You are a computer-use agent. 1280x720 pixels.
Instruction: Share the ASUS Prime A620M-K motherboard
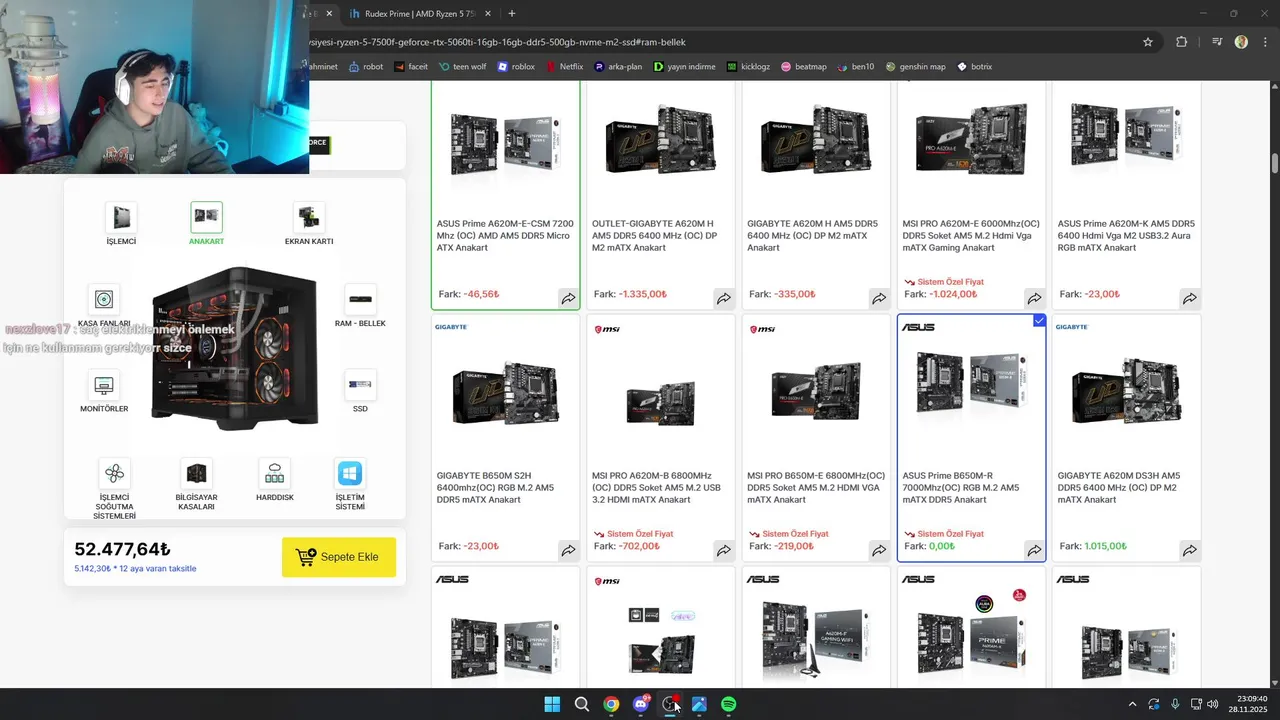pos(1190,298)
